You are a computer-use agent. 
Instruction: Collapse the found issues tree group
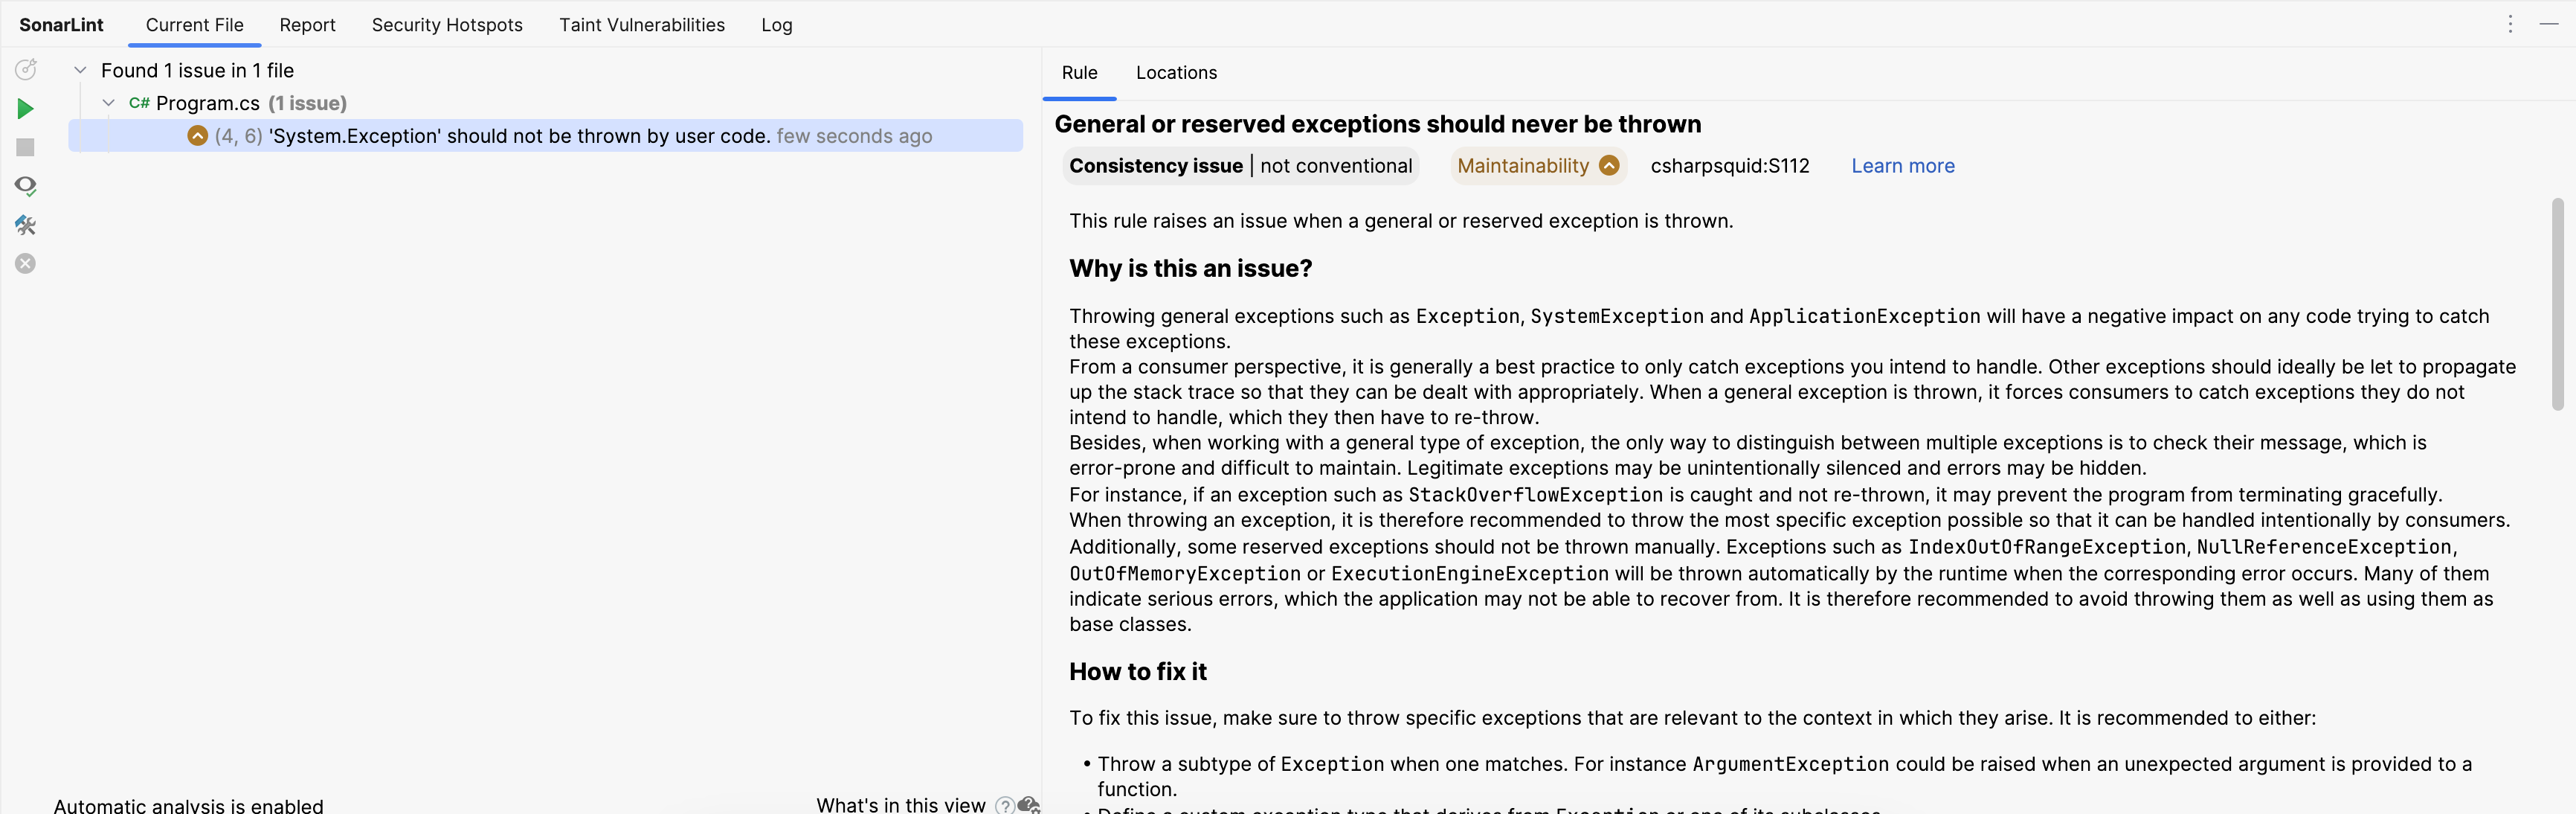pos(79,69)
